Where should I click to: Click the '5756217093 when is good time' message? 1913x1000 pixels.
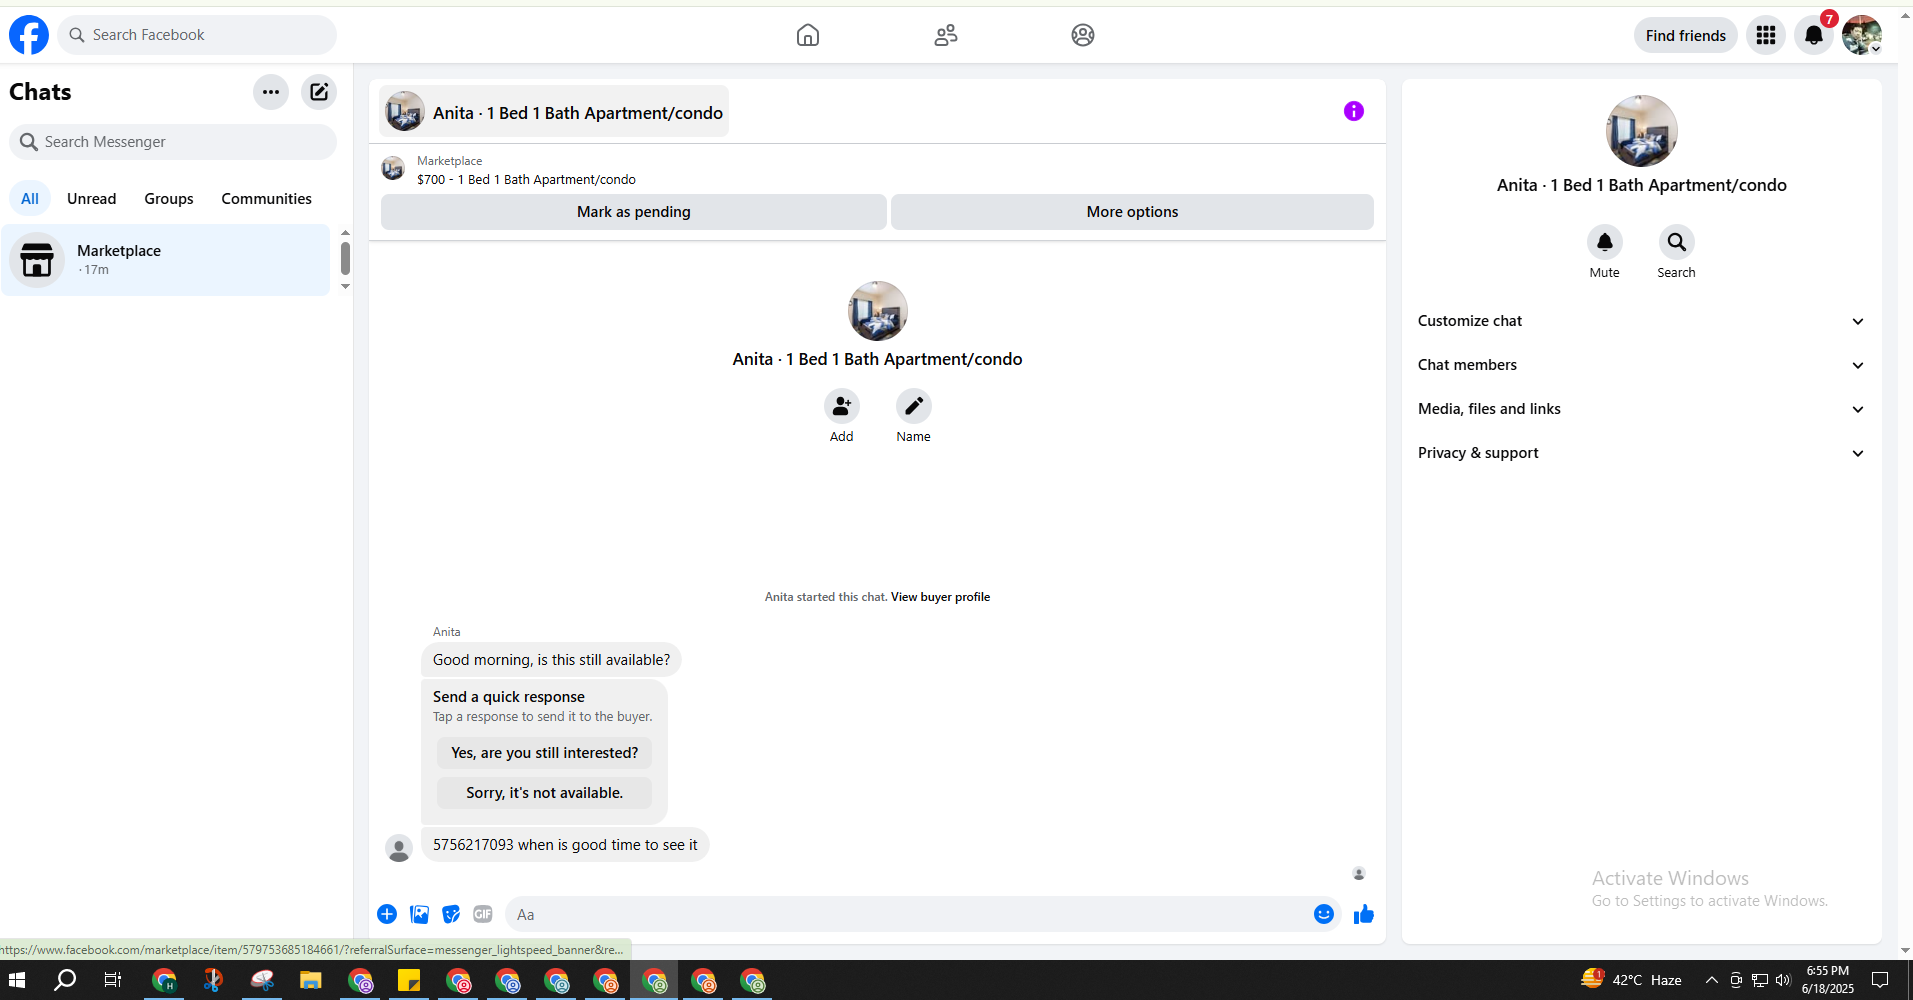coord(565,845)
